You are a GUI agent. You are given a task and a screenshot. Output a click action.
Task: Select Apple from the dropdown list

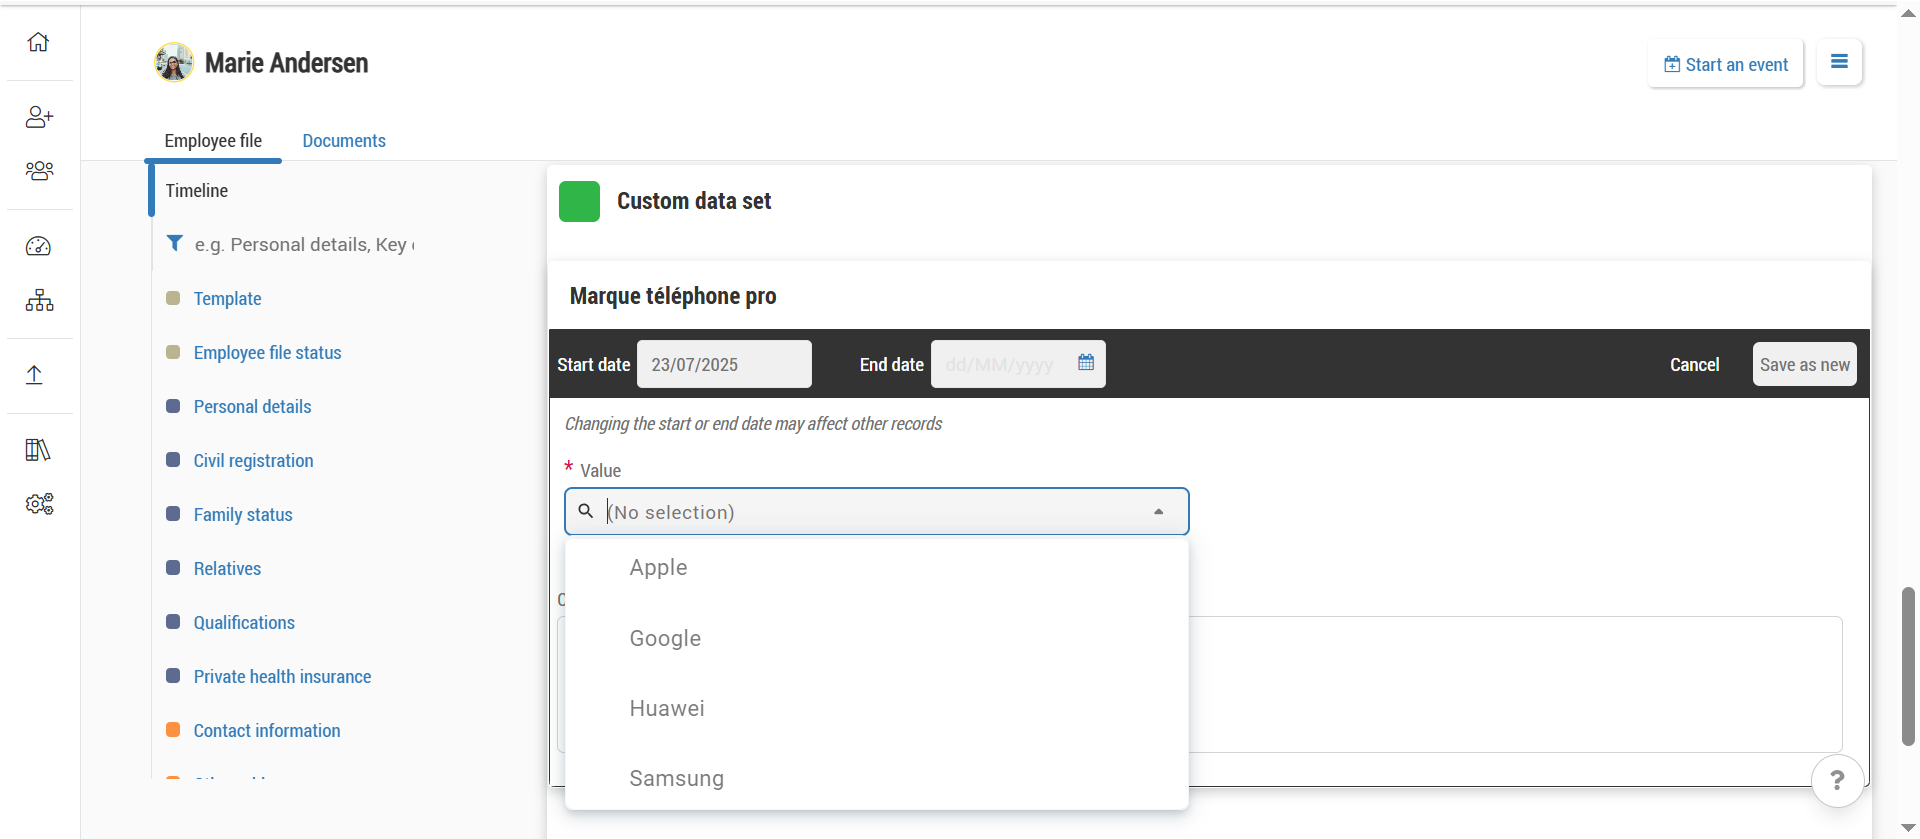point(658,568)
